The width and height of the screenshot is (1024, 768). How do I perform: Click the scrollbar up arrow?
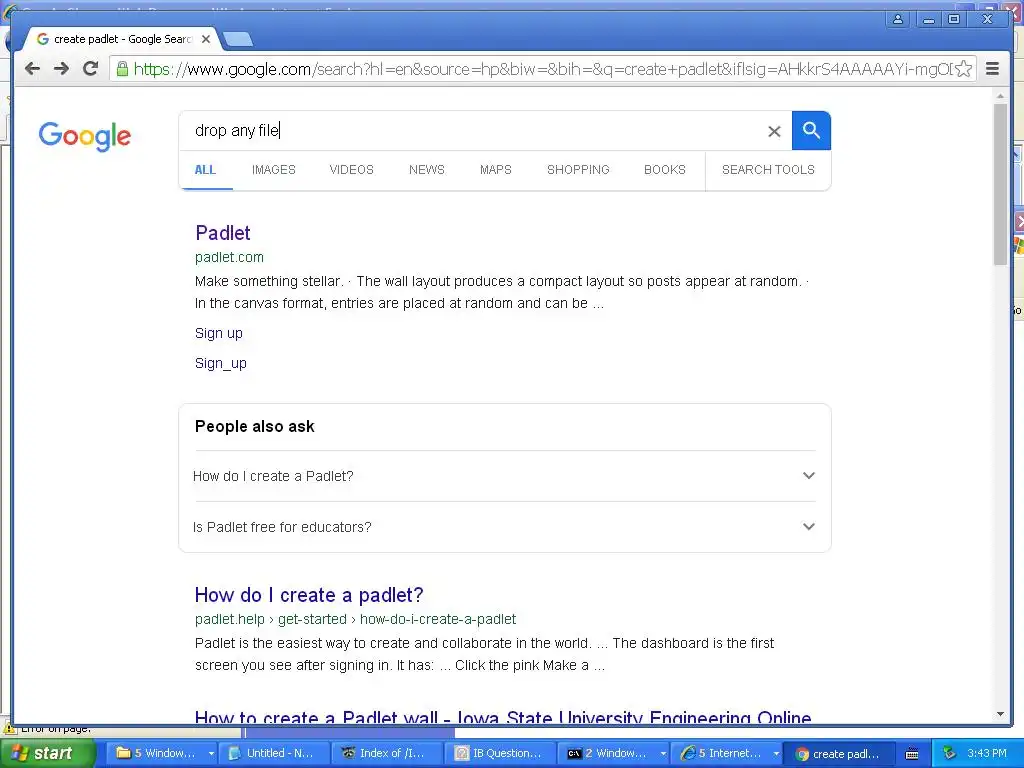click(x=1000, y=96)
